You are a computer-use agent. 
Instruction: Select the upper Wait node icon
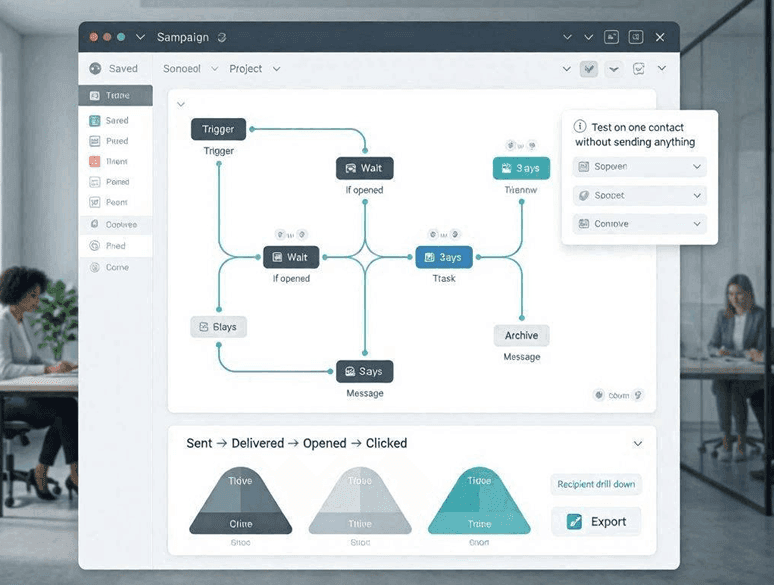[x=350, y=168]
